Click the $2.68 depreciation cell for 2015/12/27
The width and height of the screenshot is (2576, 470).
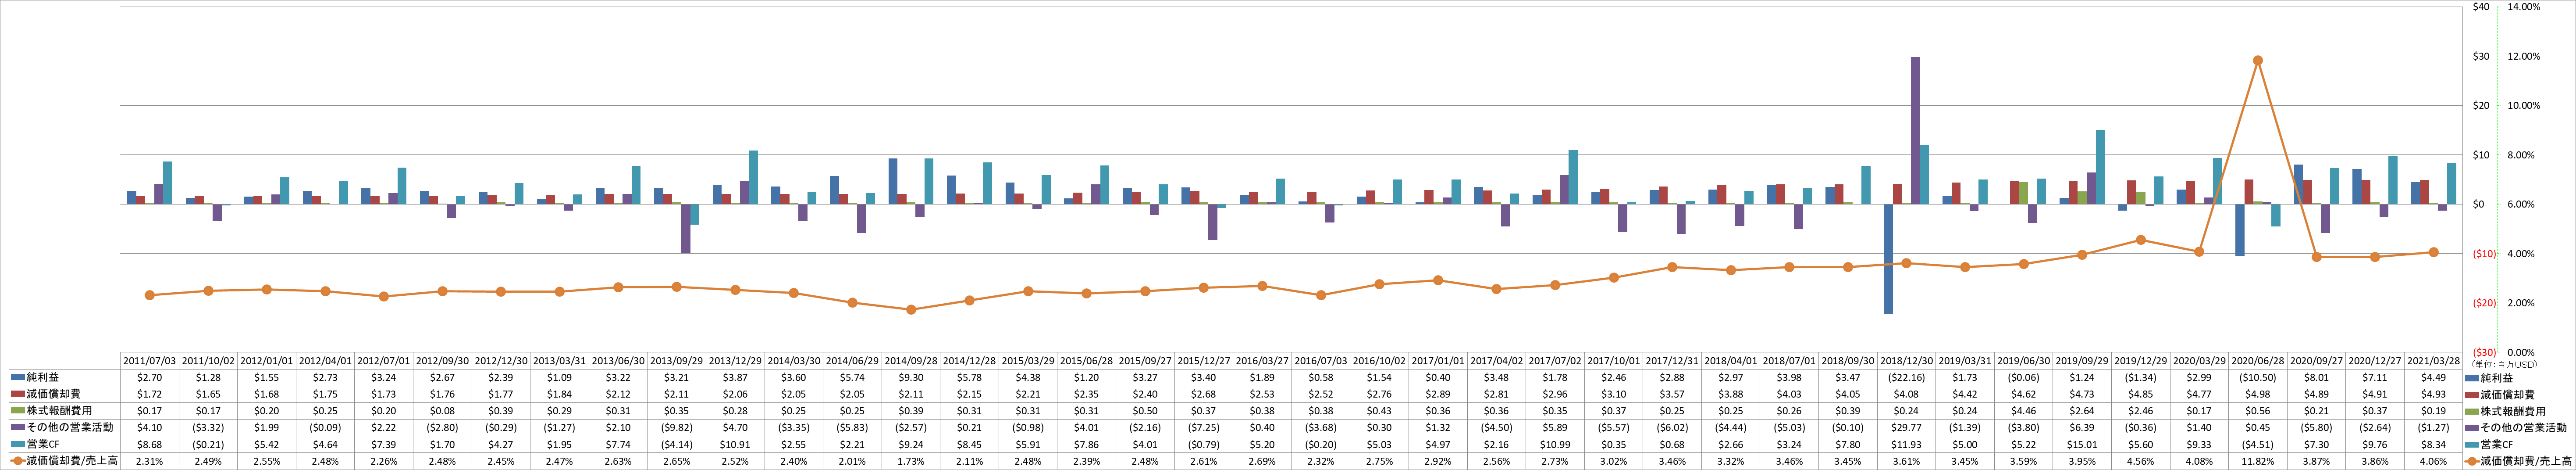1203,394
